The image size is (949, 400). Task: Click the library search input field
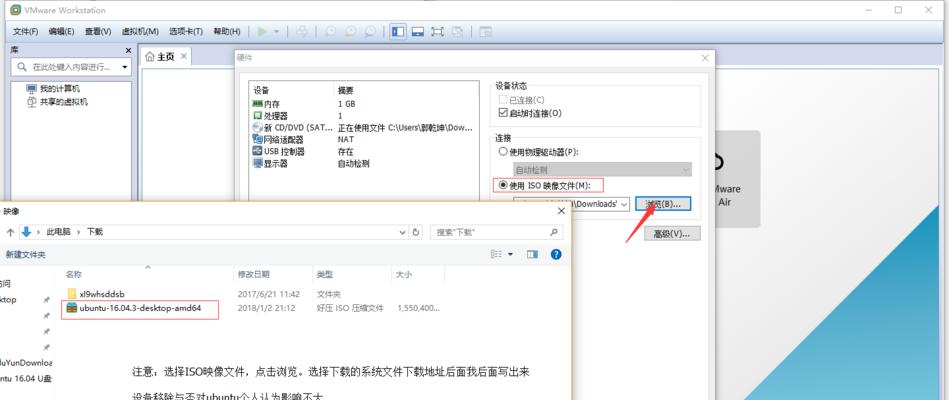pos(71,67)
